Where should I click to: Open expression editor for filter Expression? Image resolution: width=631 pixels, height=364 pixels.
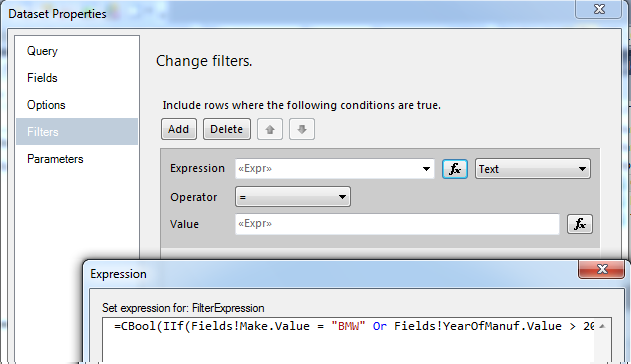coord(455,169)
